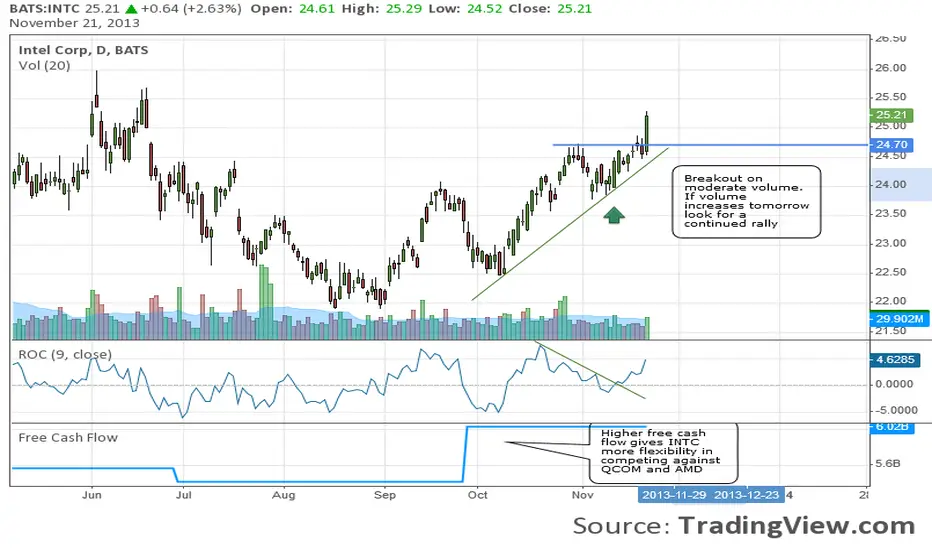Click the green ascending trendline on price
Screen dimensions: 932x550
coord(569,224)
